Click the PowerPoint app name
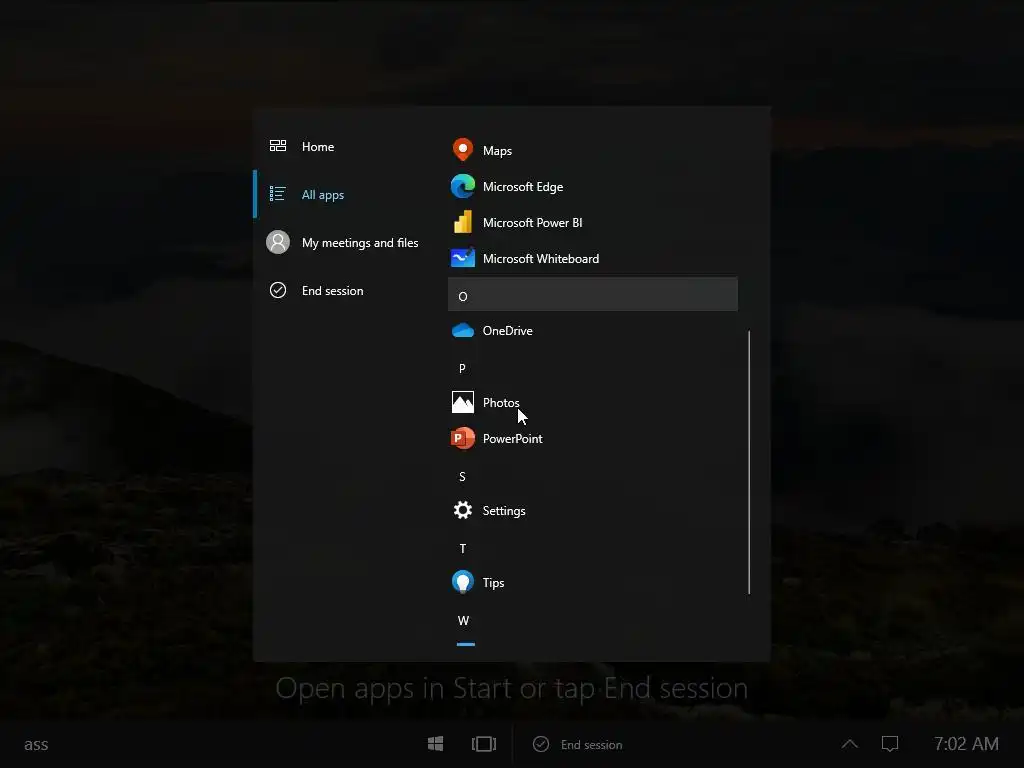The height and width of the screenshot is (768, 1024). point(513,439)
